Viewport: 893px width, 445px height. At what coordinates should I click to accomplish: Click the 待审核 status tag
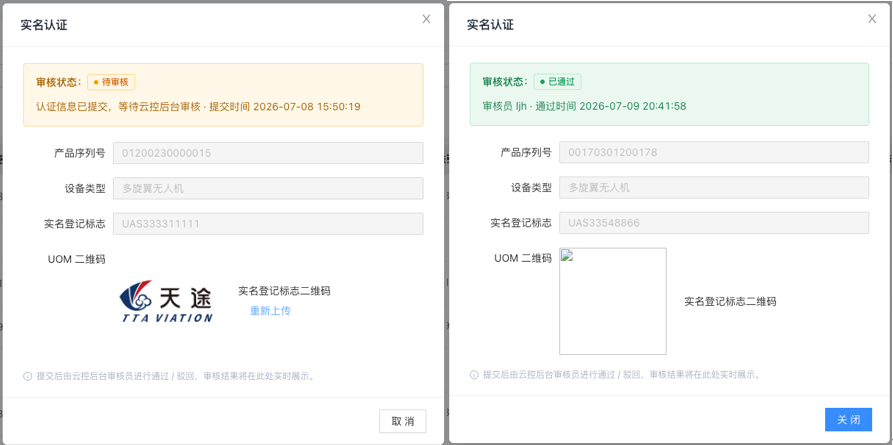coord(111,82)
